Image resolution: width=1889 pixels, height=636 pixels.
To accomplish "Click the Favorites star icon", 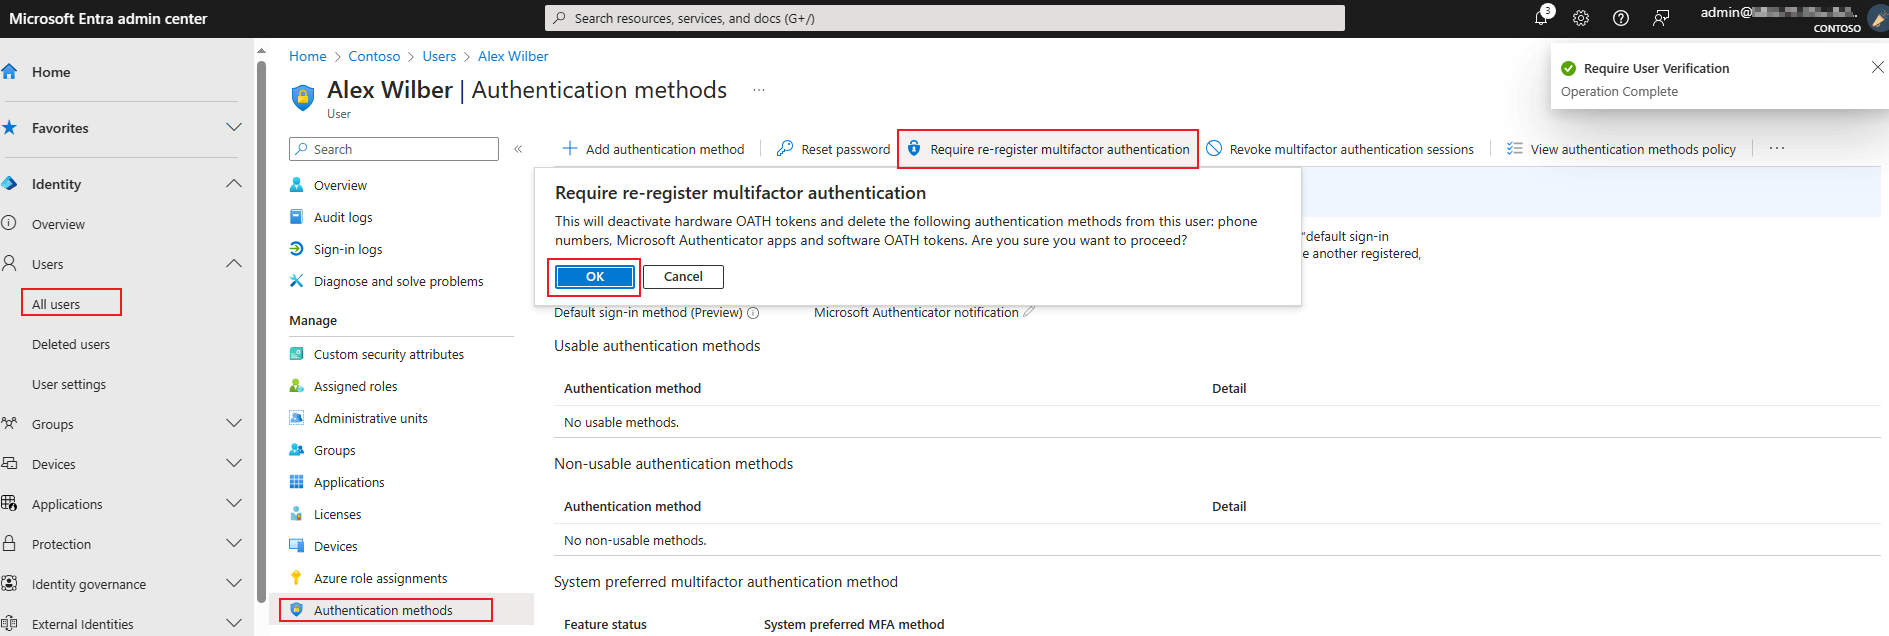I will [x=10, y=128].
